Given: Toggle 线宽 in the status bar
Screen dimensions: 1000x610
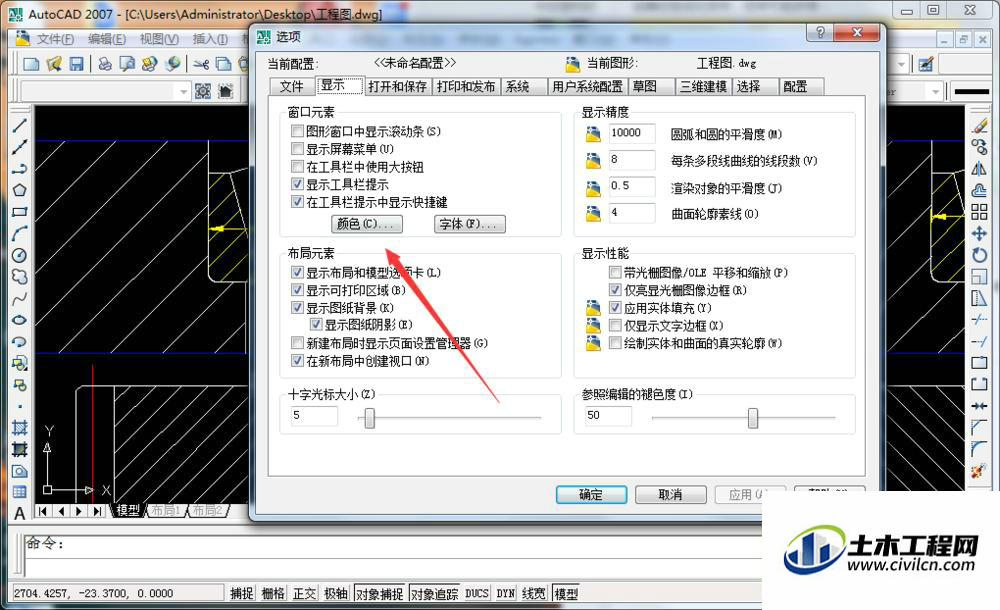Looking at the screenshot, I should 533,593.
